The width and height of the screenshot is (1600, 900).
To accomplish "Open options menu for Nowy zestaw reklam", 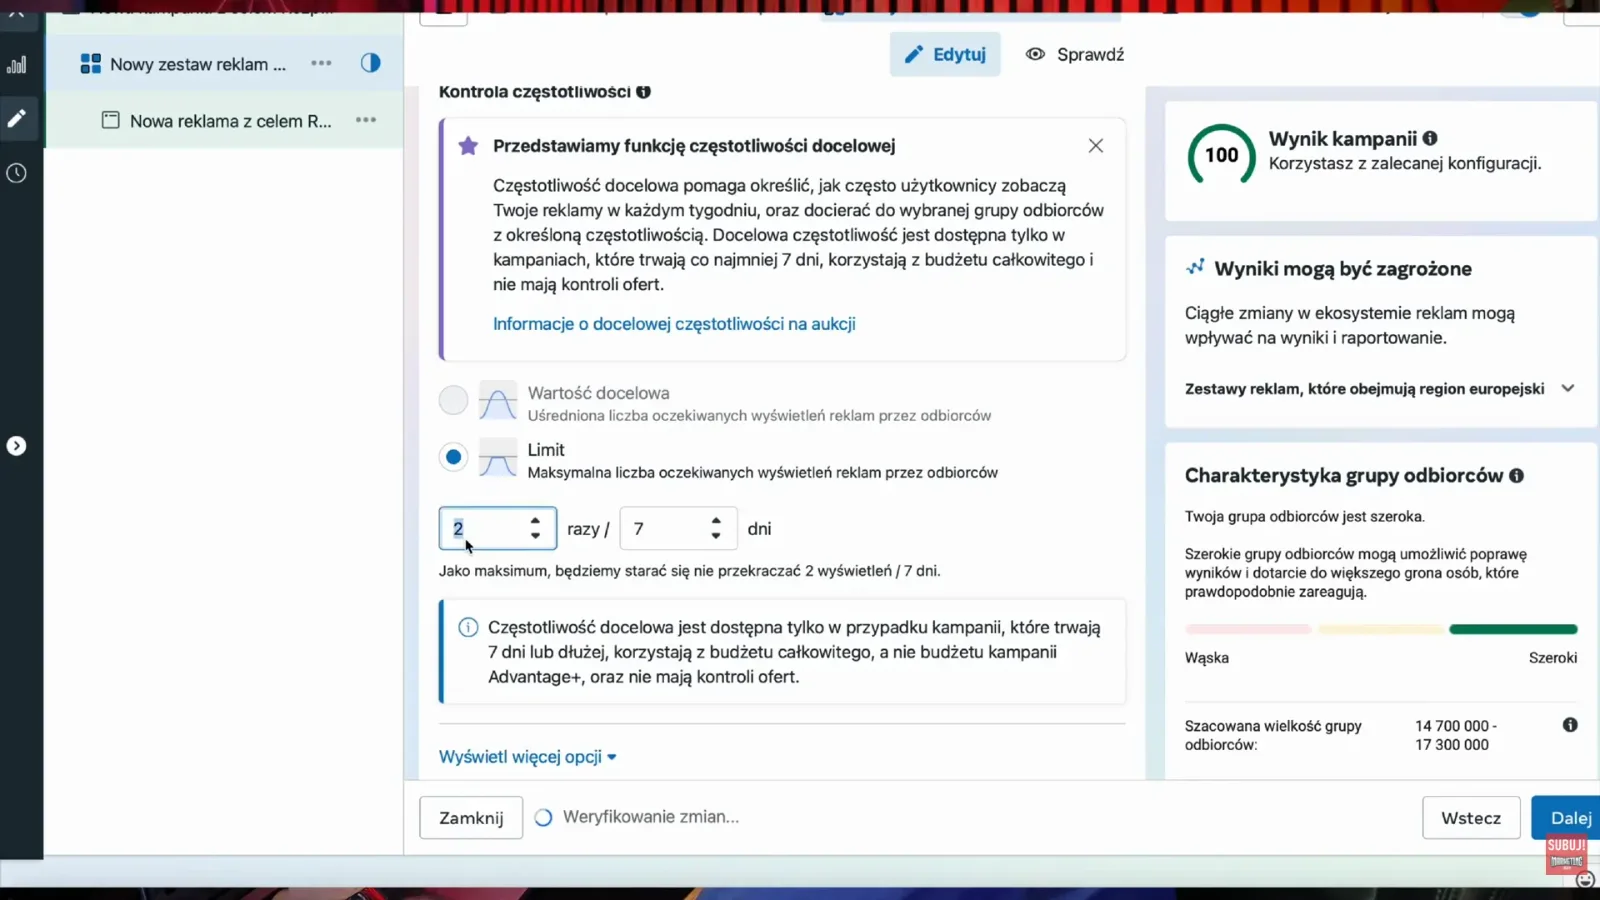I will click(x=321, y=63).
